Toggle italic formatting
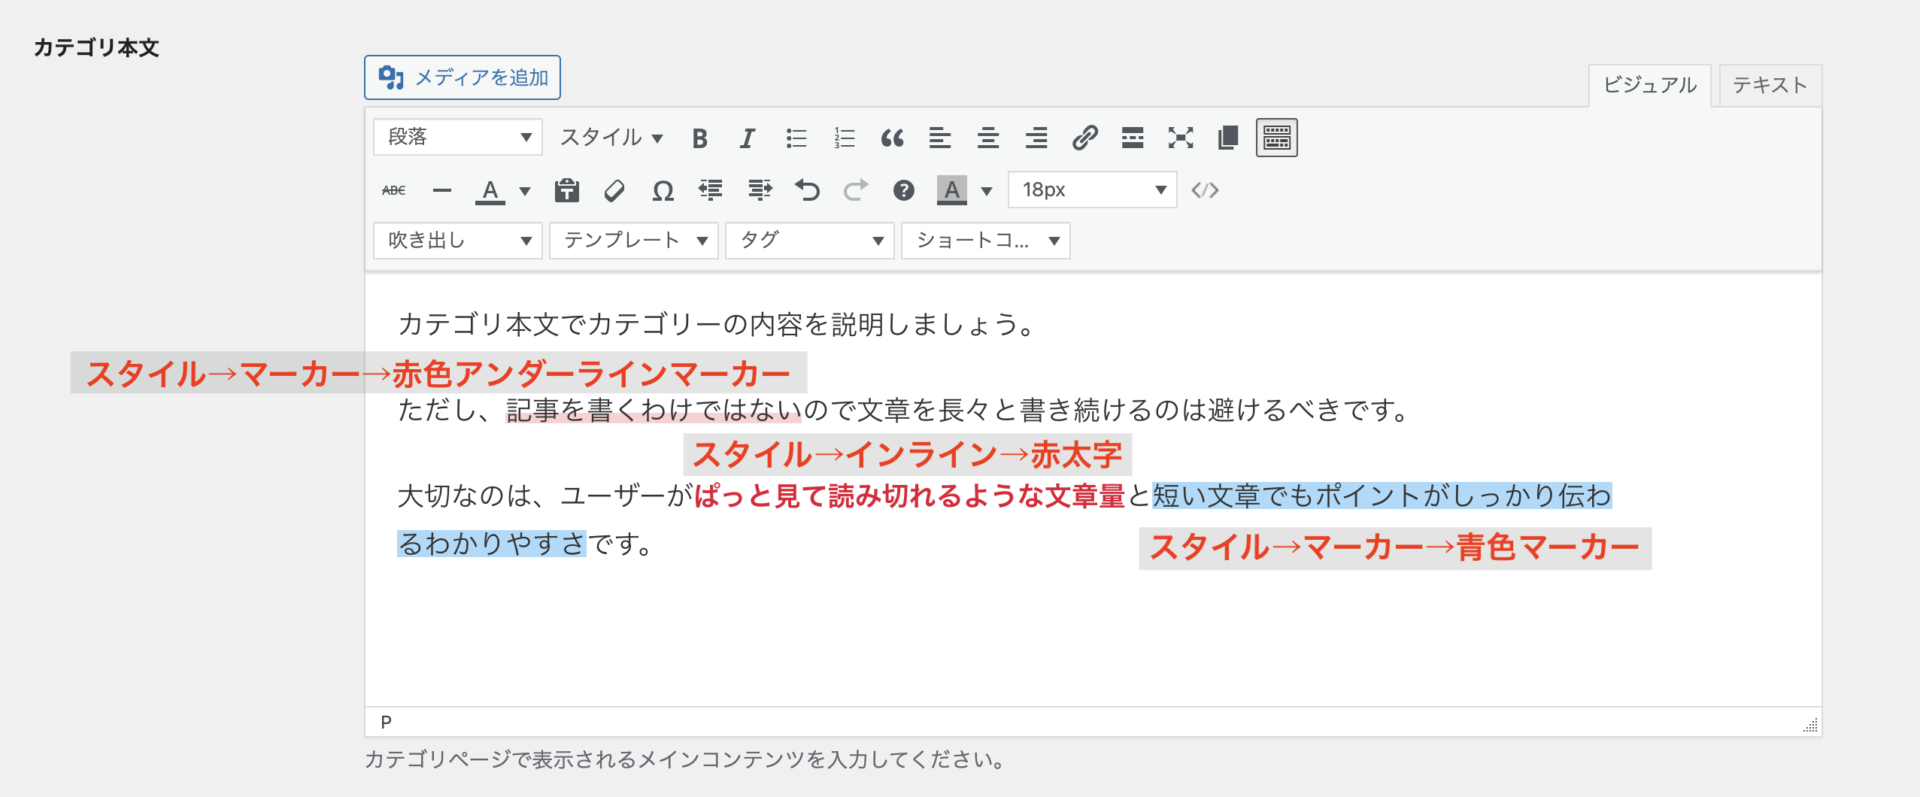Viewport: 1920px width, 797px height. (747, 138)
